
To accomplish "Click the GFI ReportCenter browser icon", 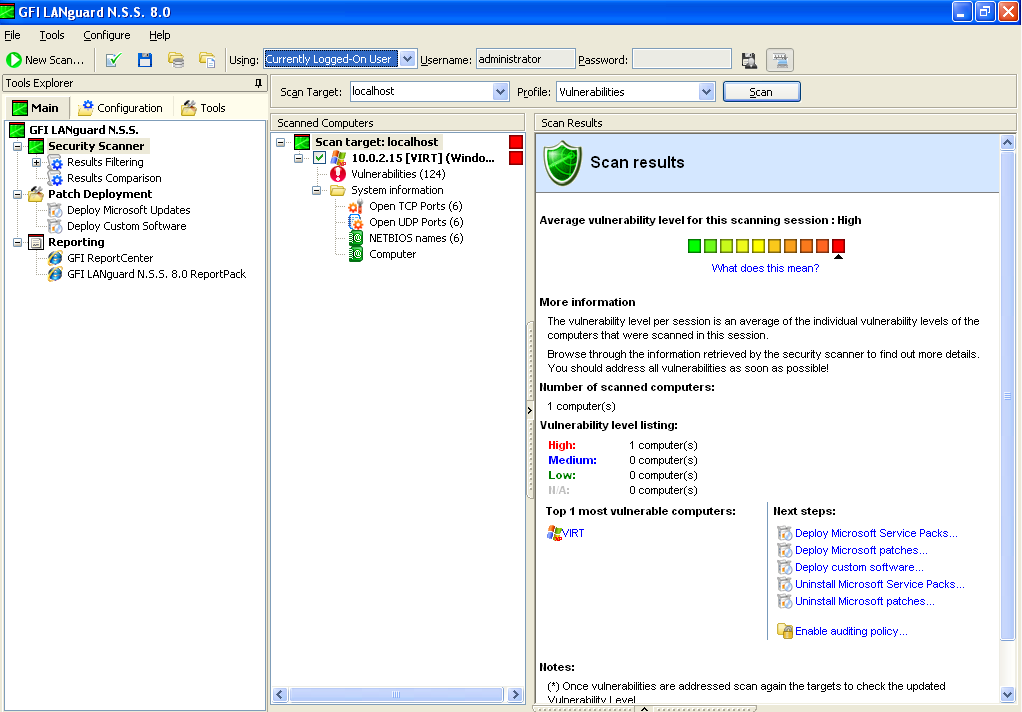I will [55, 258].
